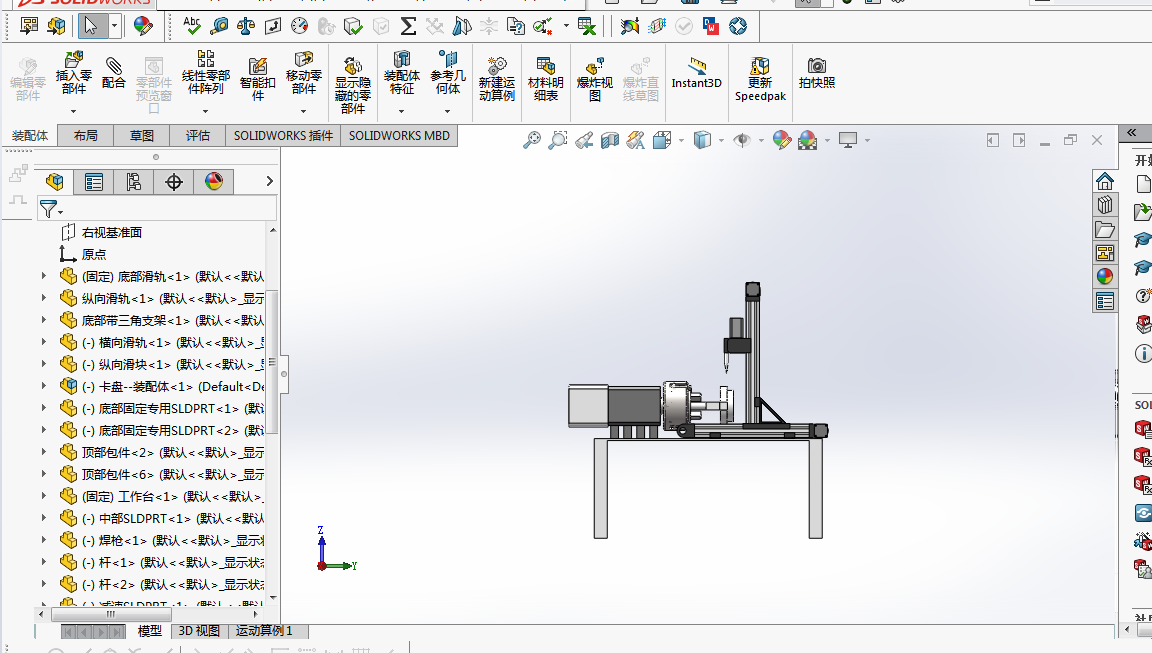Viewport: 1152px width, 653px height.
Task: Click the Mate (配合) paperclip tool
Action: pyautogui.click(x=113, y=73)
